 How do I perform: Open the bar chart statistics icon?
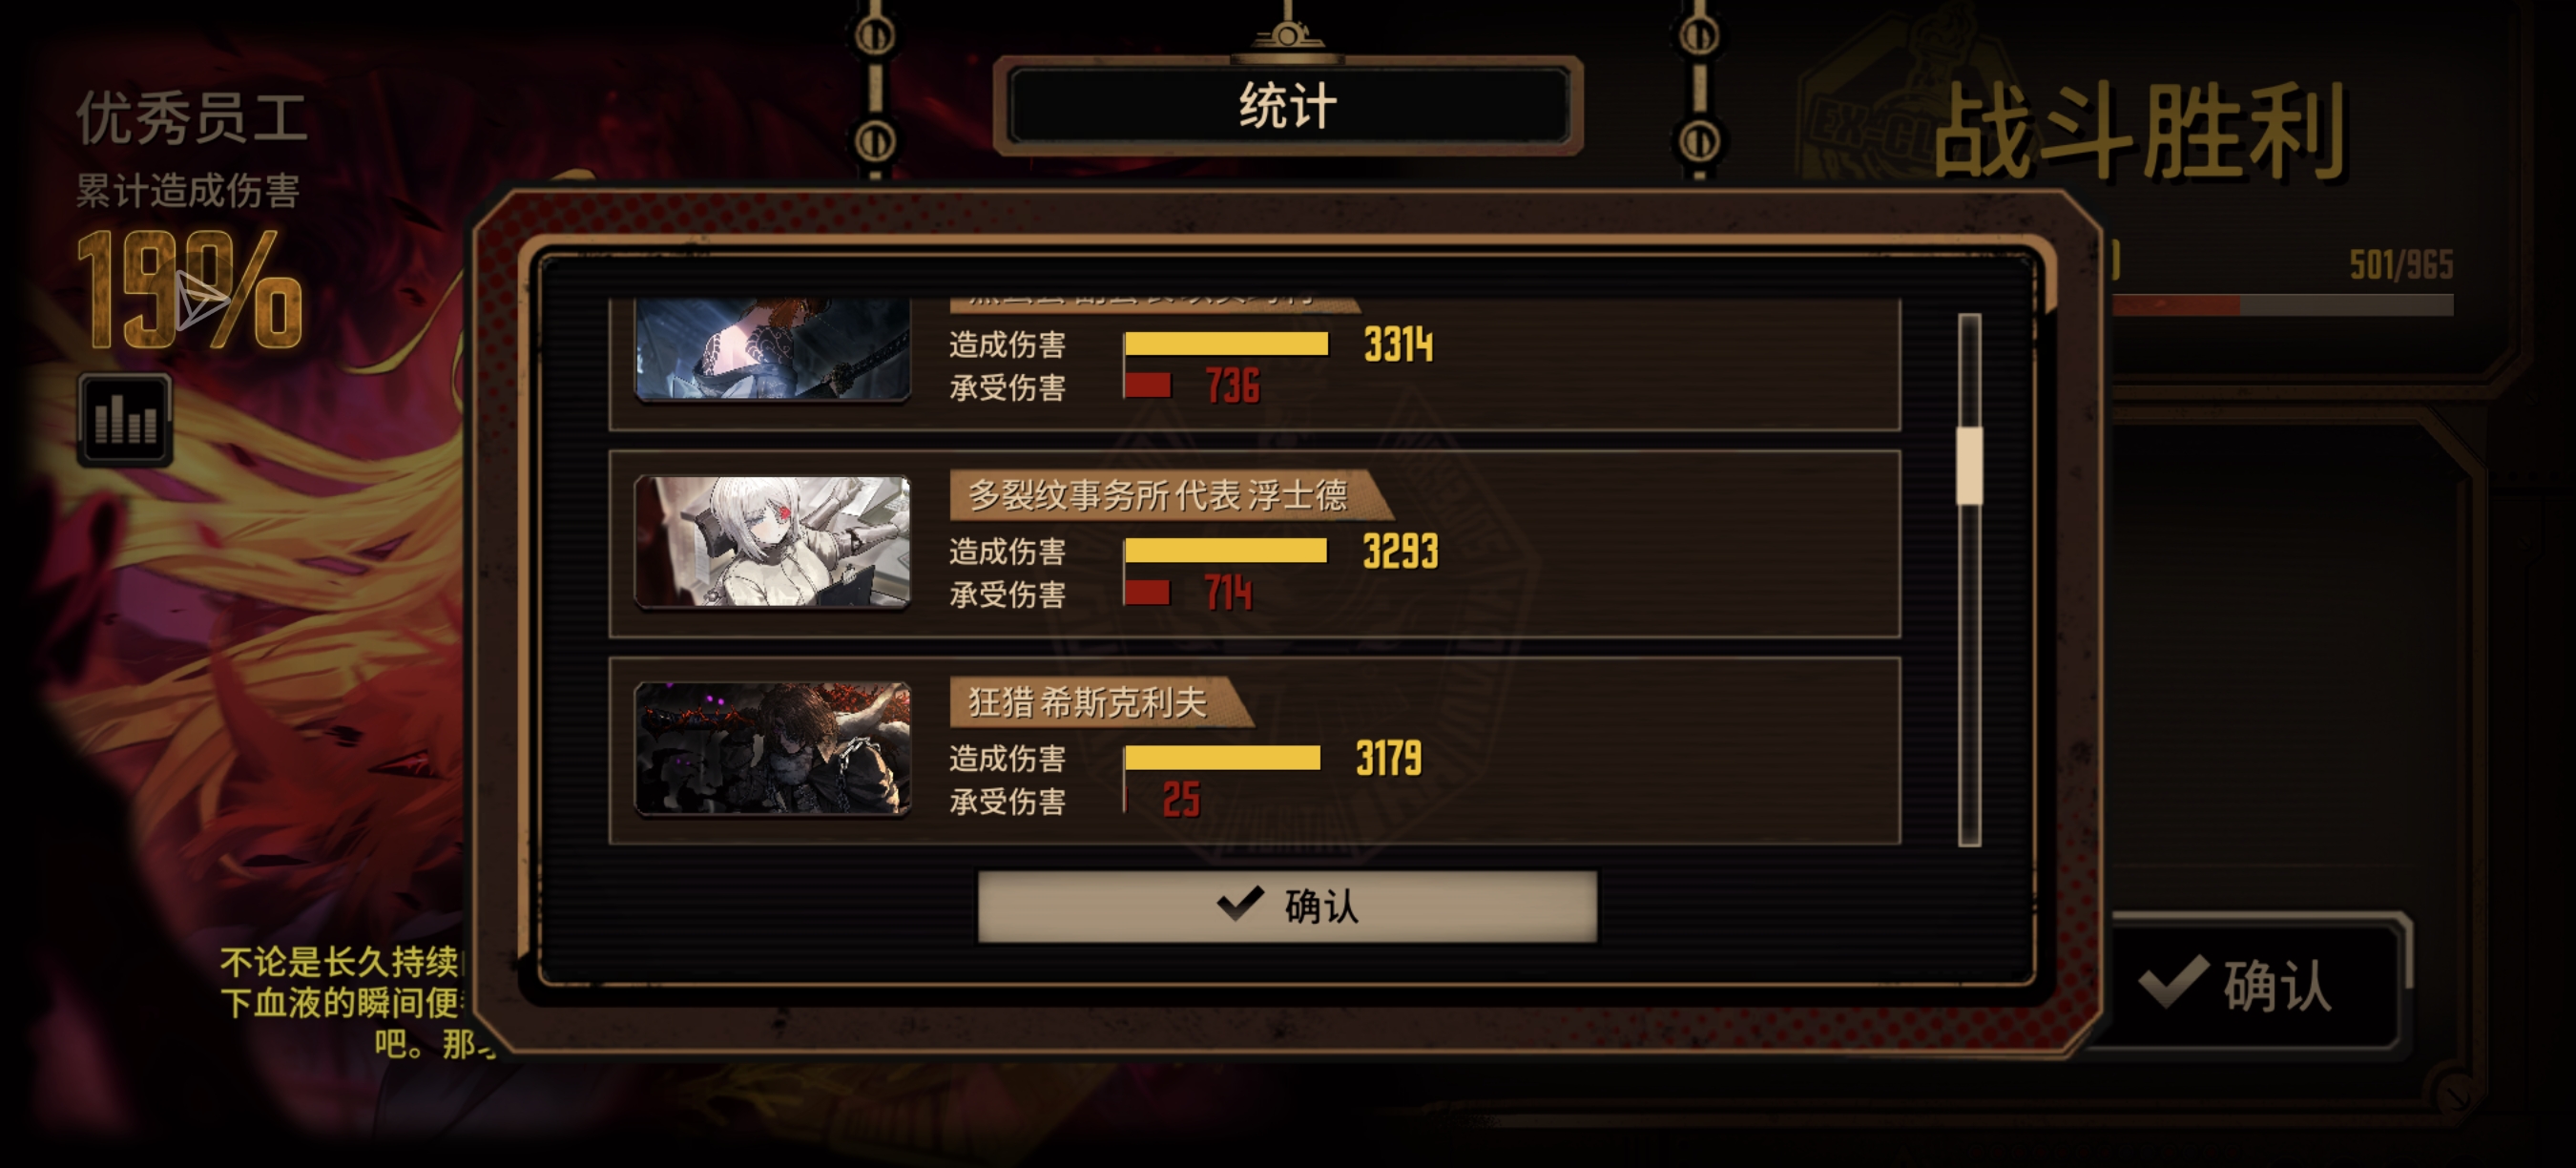(x=125, y=419)
